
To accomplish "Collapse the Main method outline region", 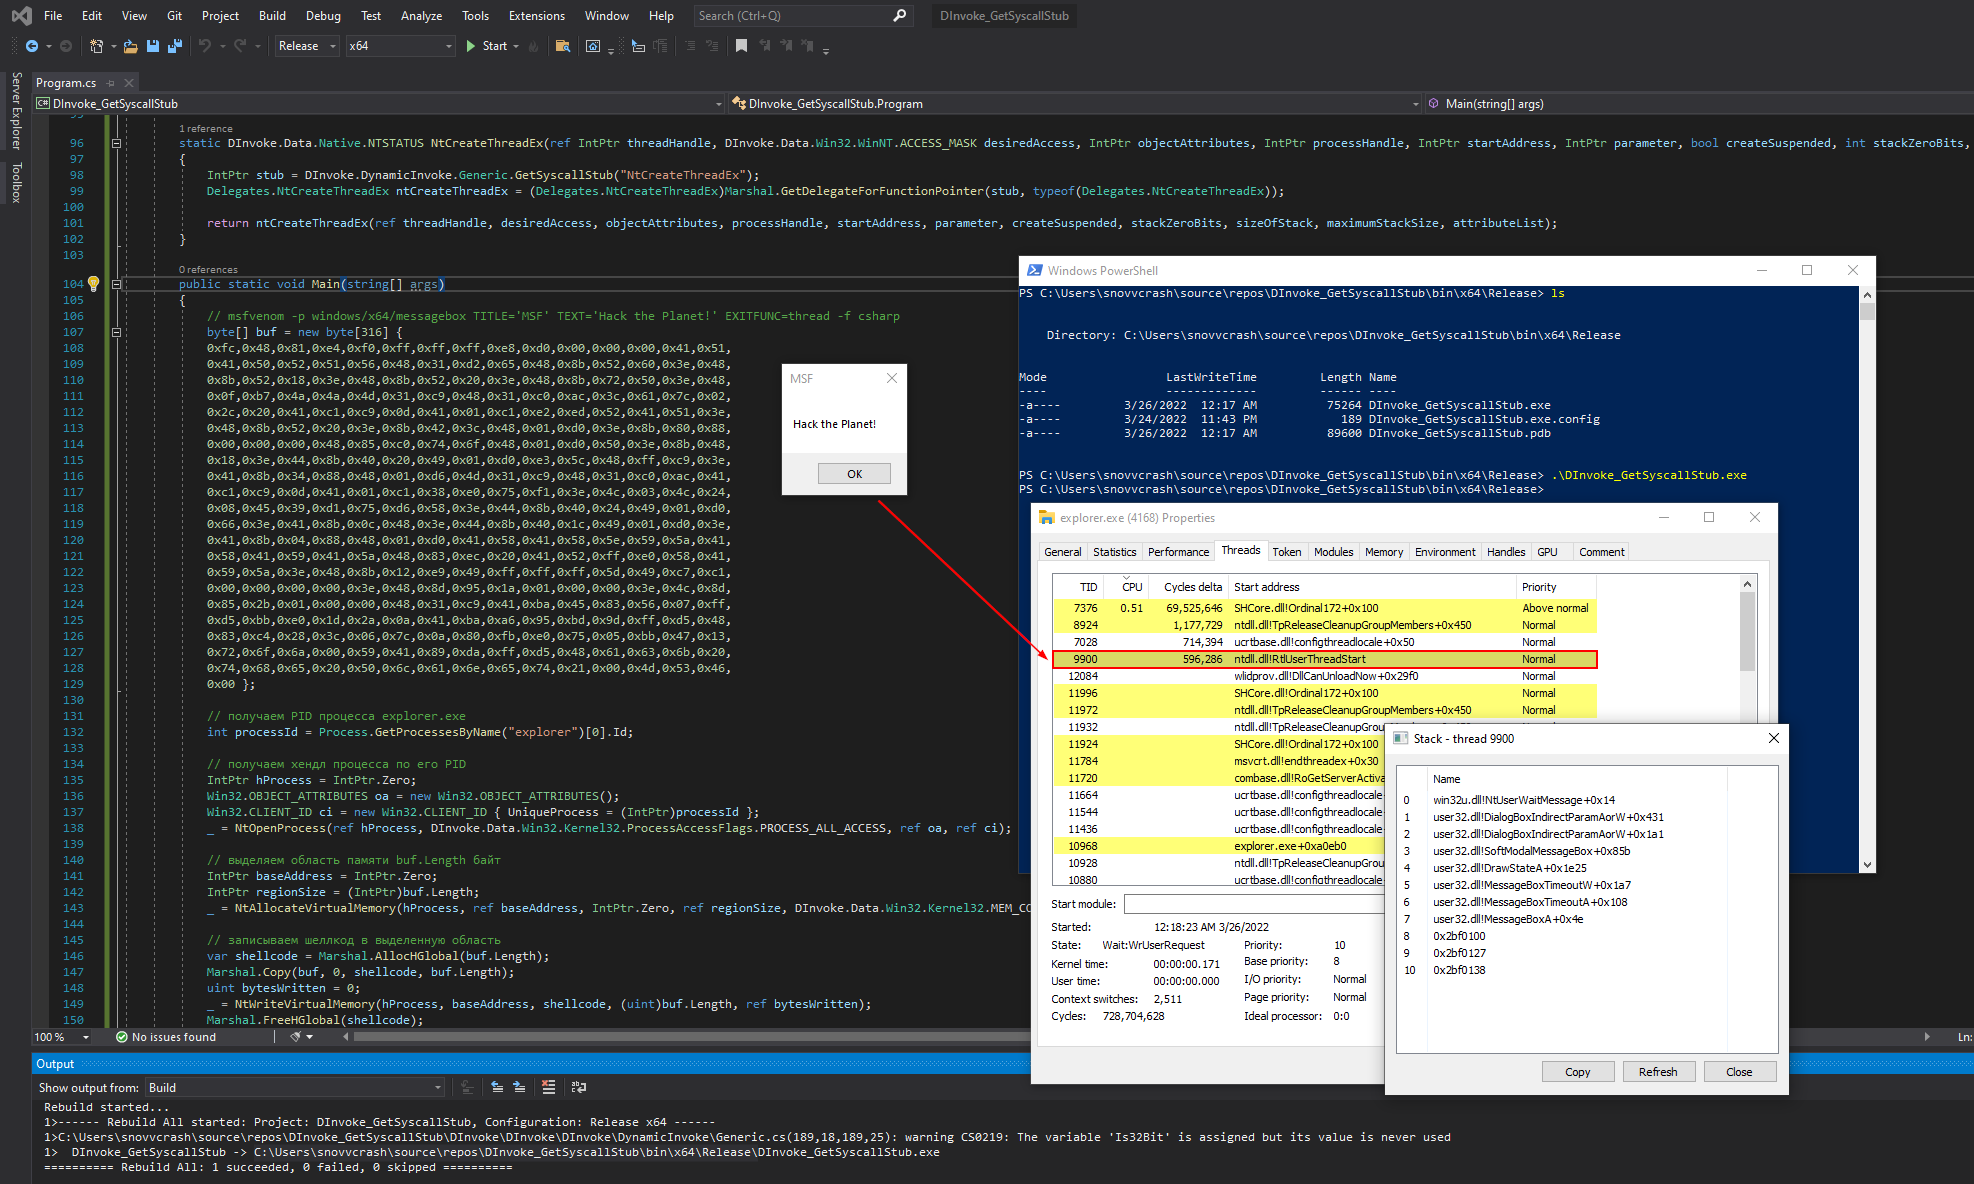I will (116, 284).
